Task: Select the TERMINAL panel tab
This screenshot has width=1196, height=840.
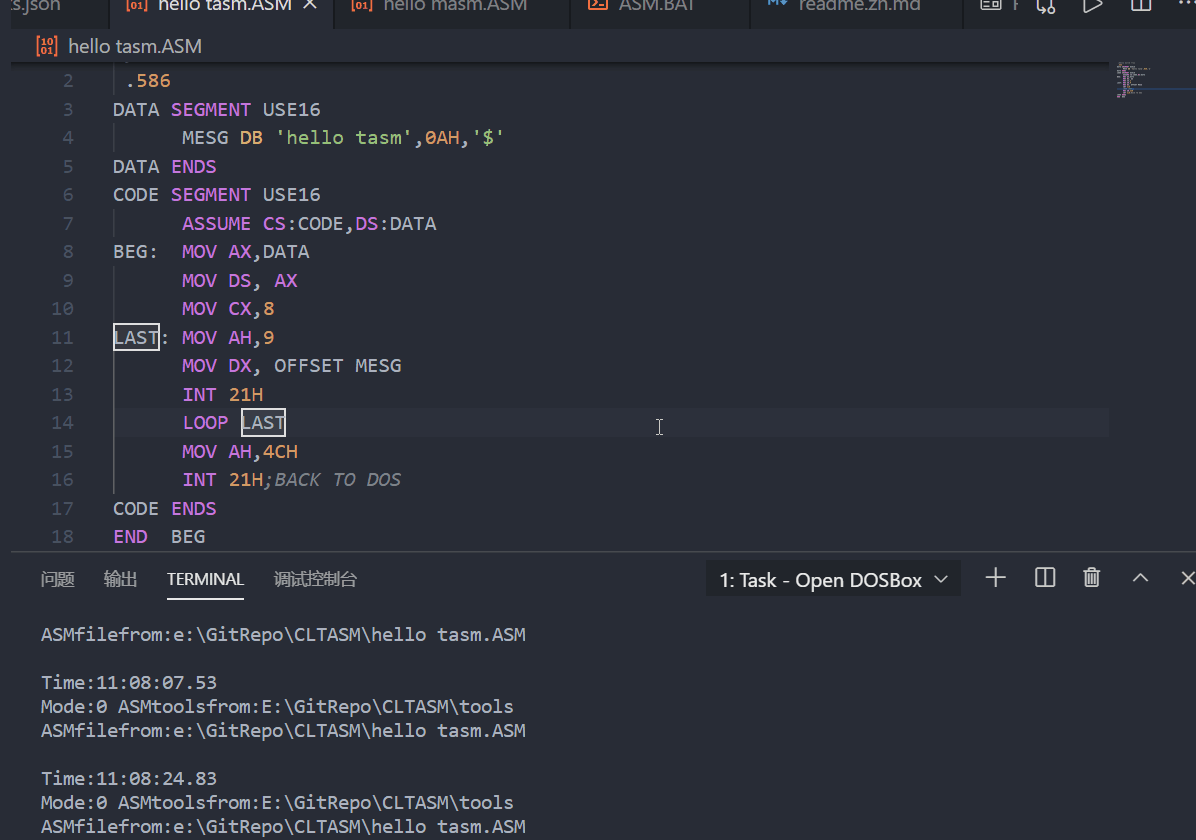Action: point(205,580)
